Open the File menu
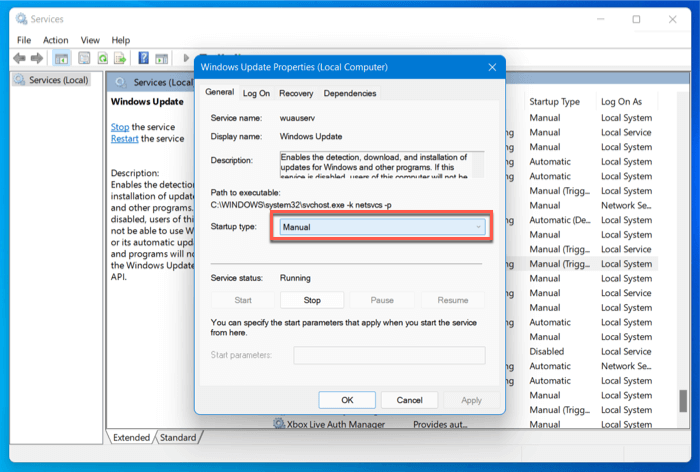The height and width of the screenshot is (472, 700). pyautogui.click(x=24, y=40)
